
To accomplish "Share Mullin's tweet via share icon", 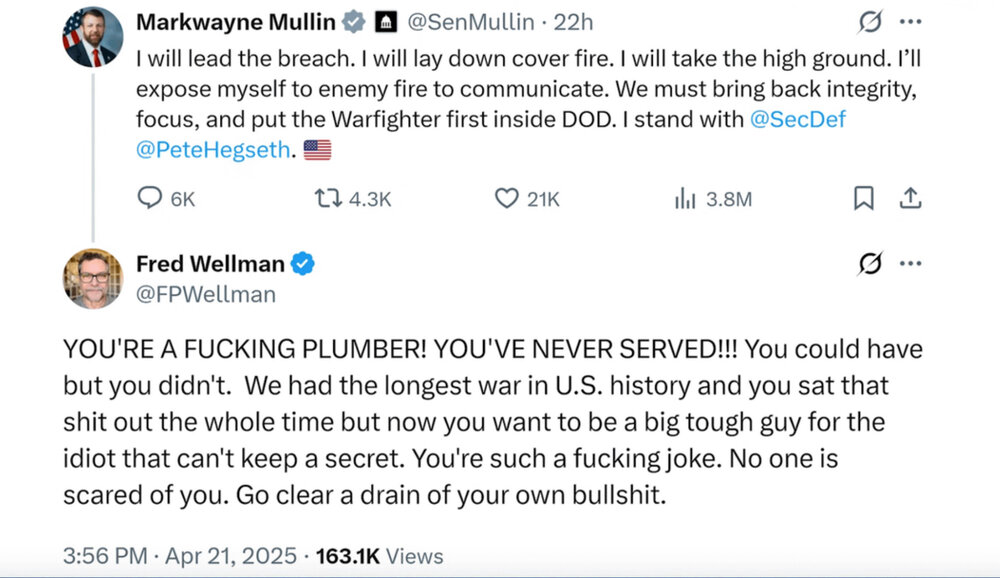I will [x=910, y=199].
